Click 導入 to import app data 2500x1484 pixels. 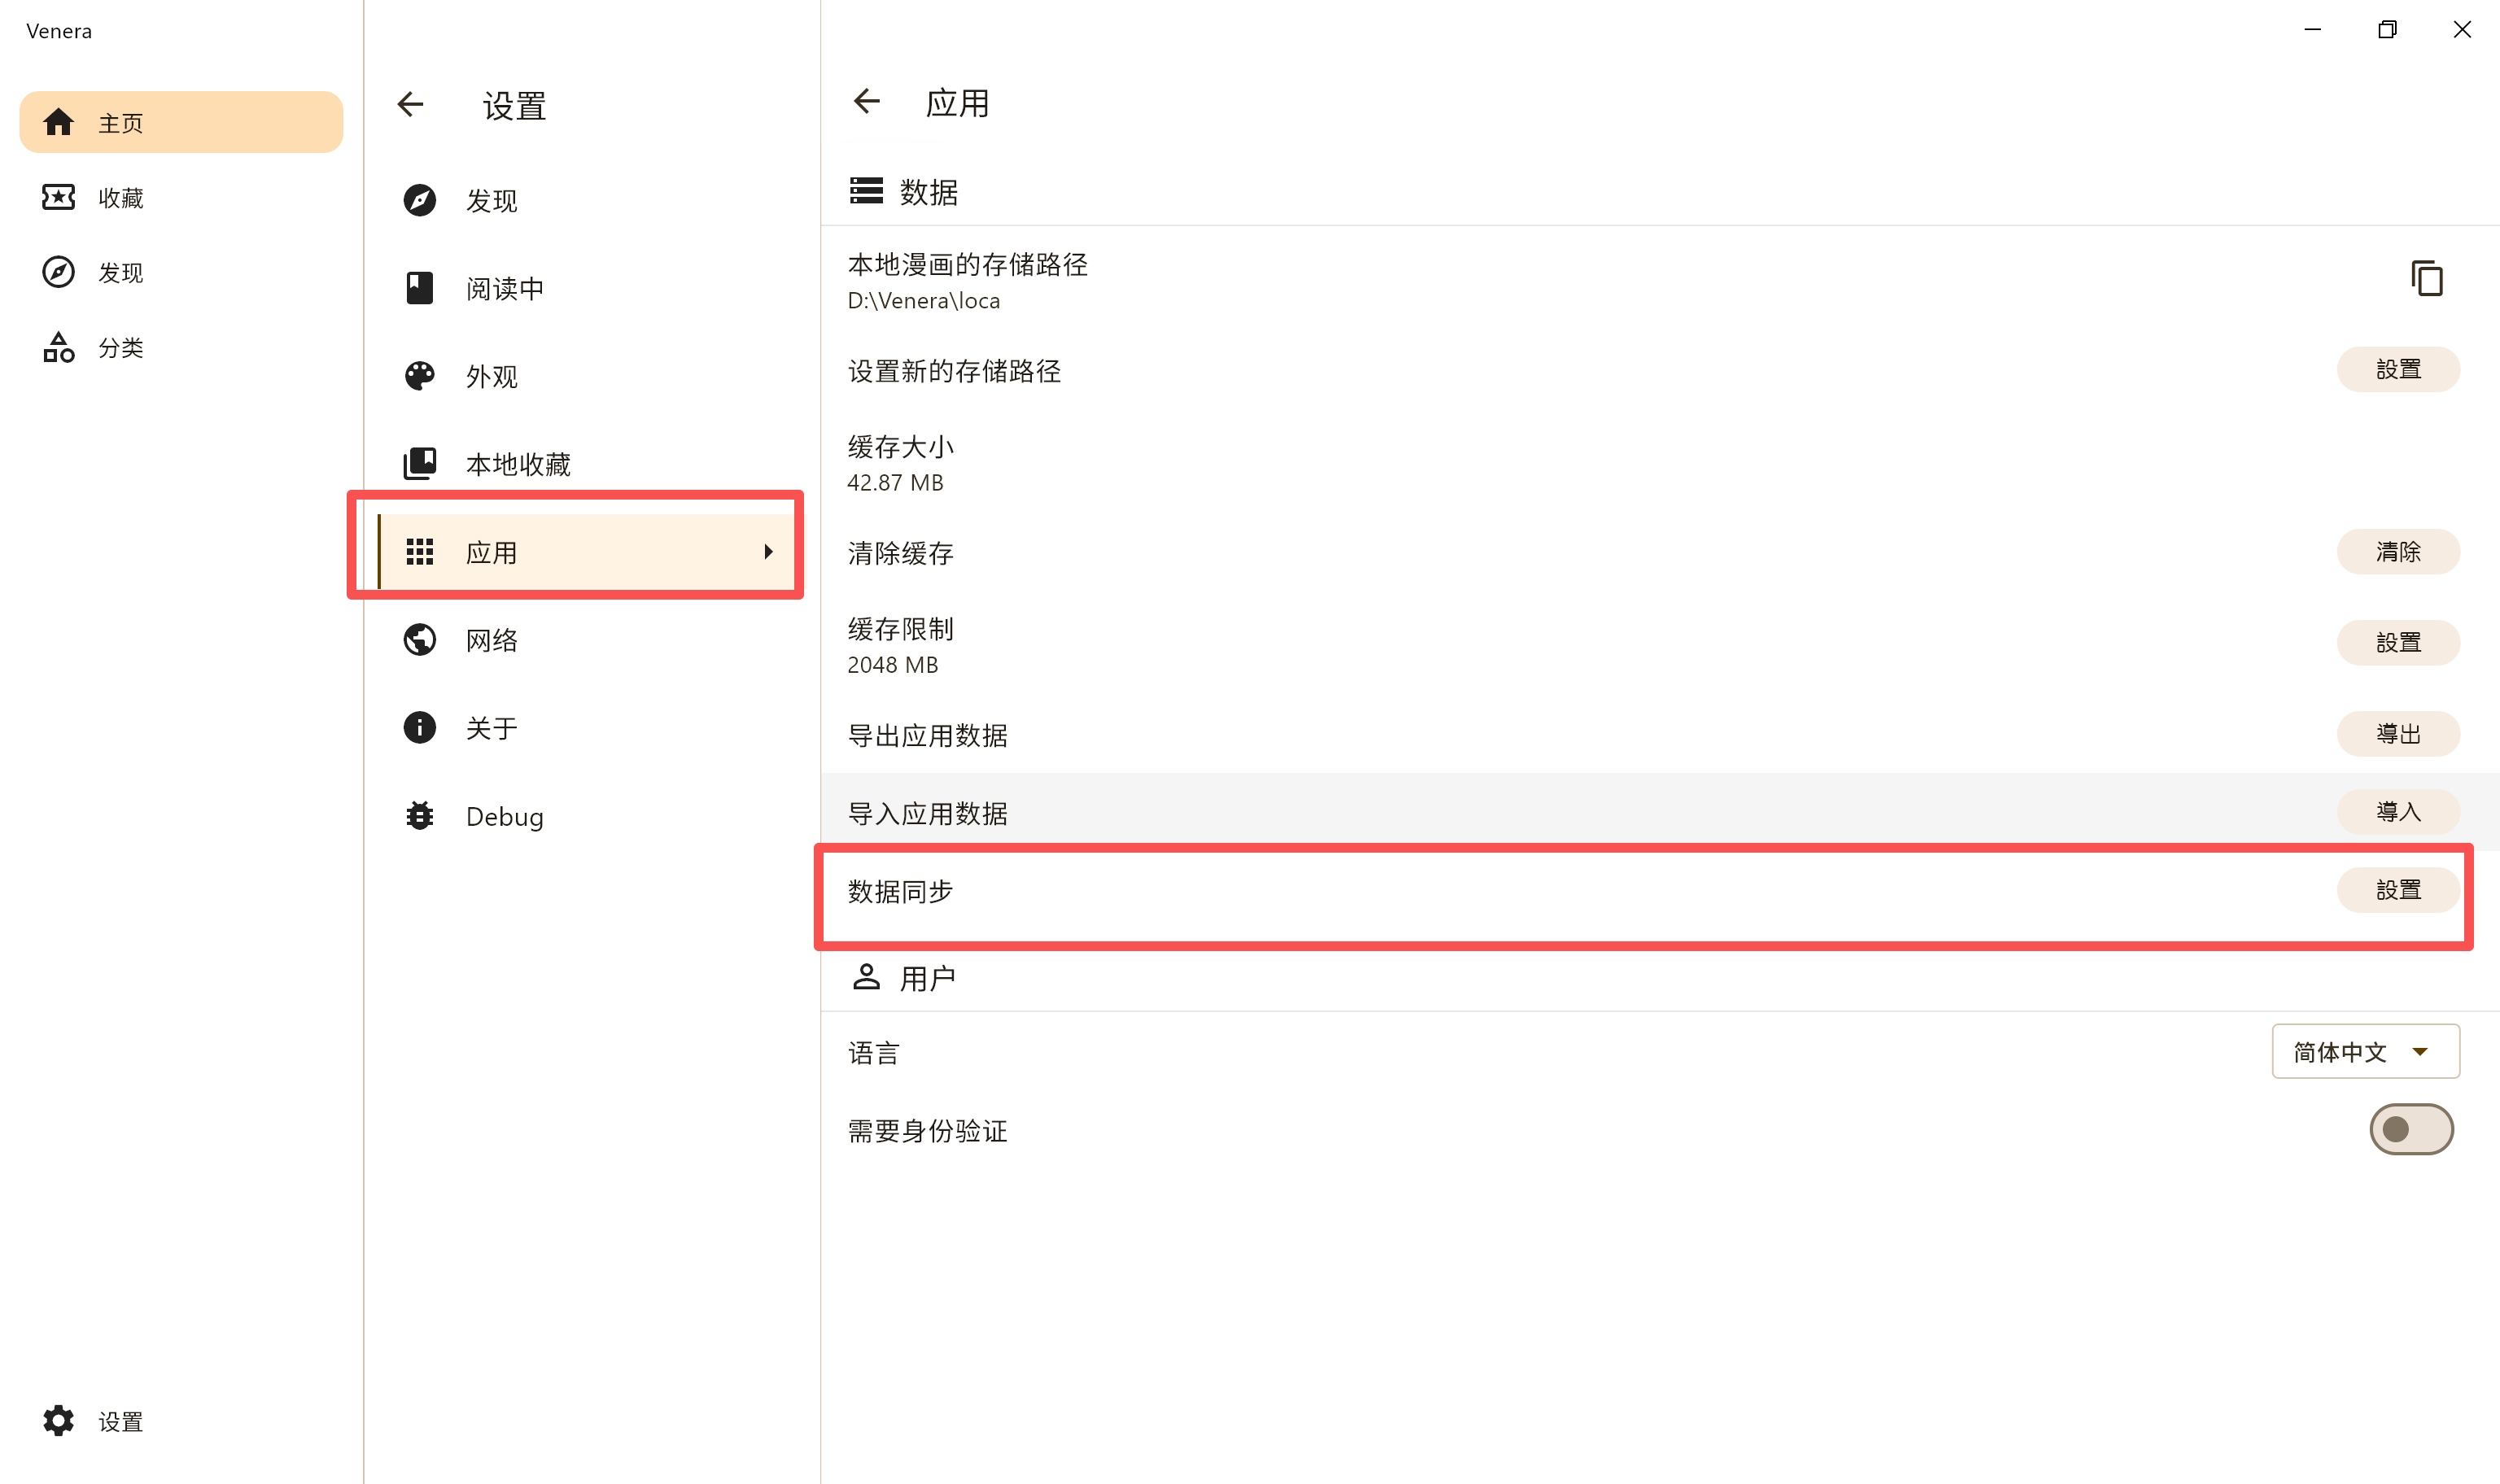[2397, 812]
